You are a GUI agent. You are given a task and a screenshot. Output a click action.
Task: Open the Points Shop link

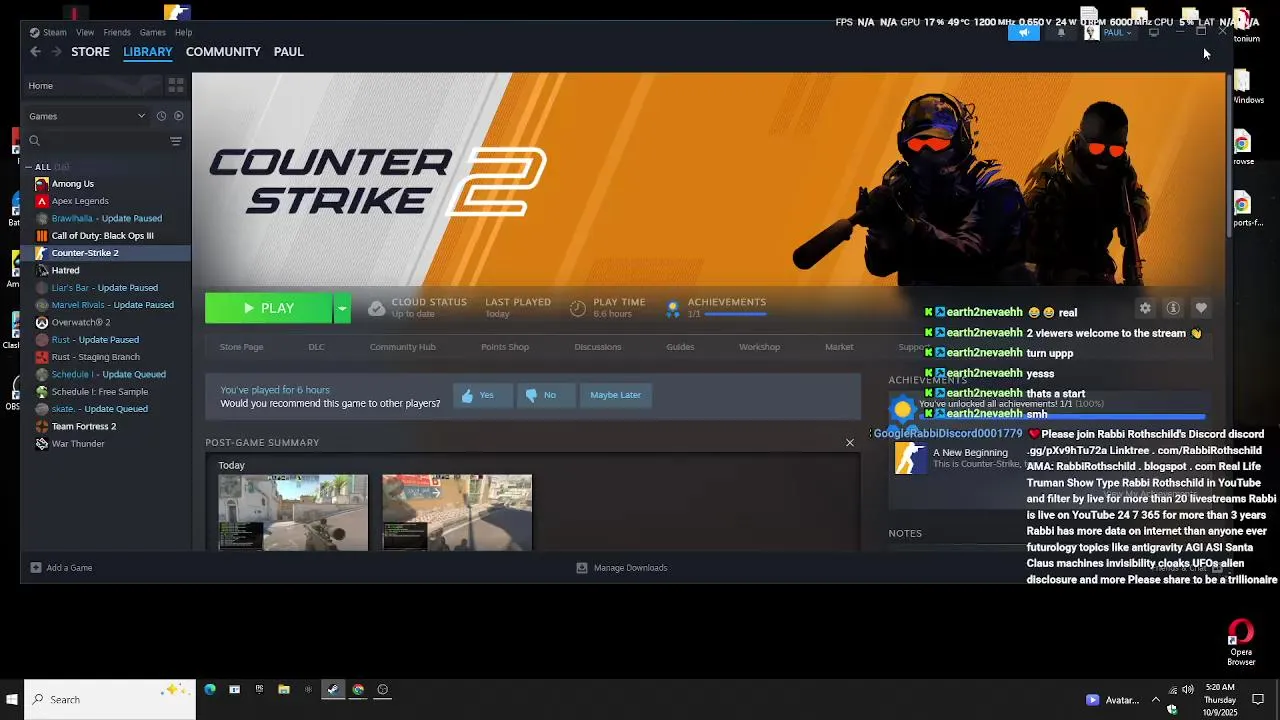(505, 347)
